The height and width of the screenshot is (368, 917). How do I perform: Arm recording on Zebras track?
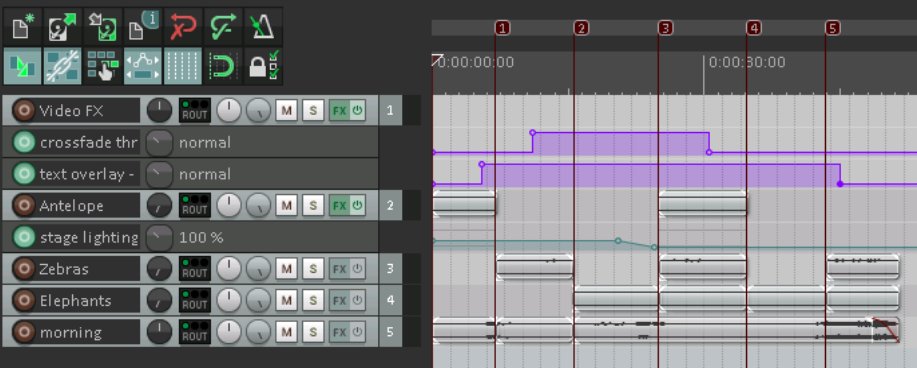click(24, 269)
